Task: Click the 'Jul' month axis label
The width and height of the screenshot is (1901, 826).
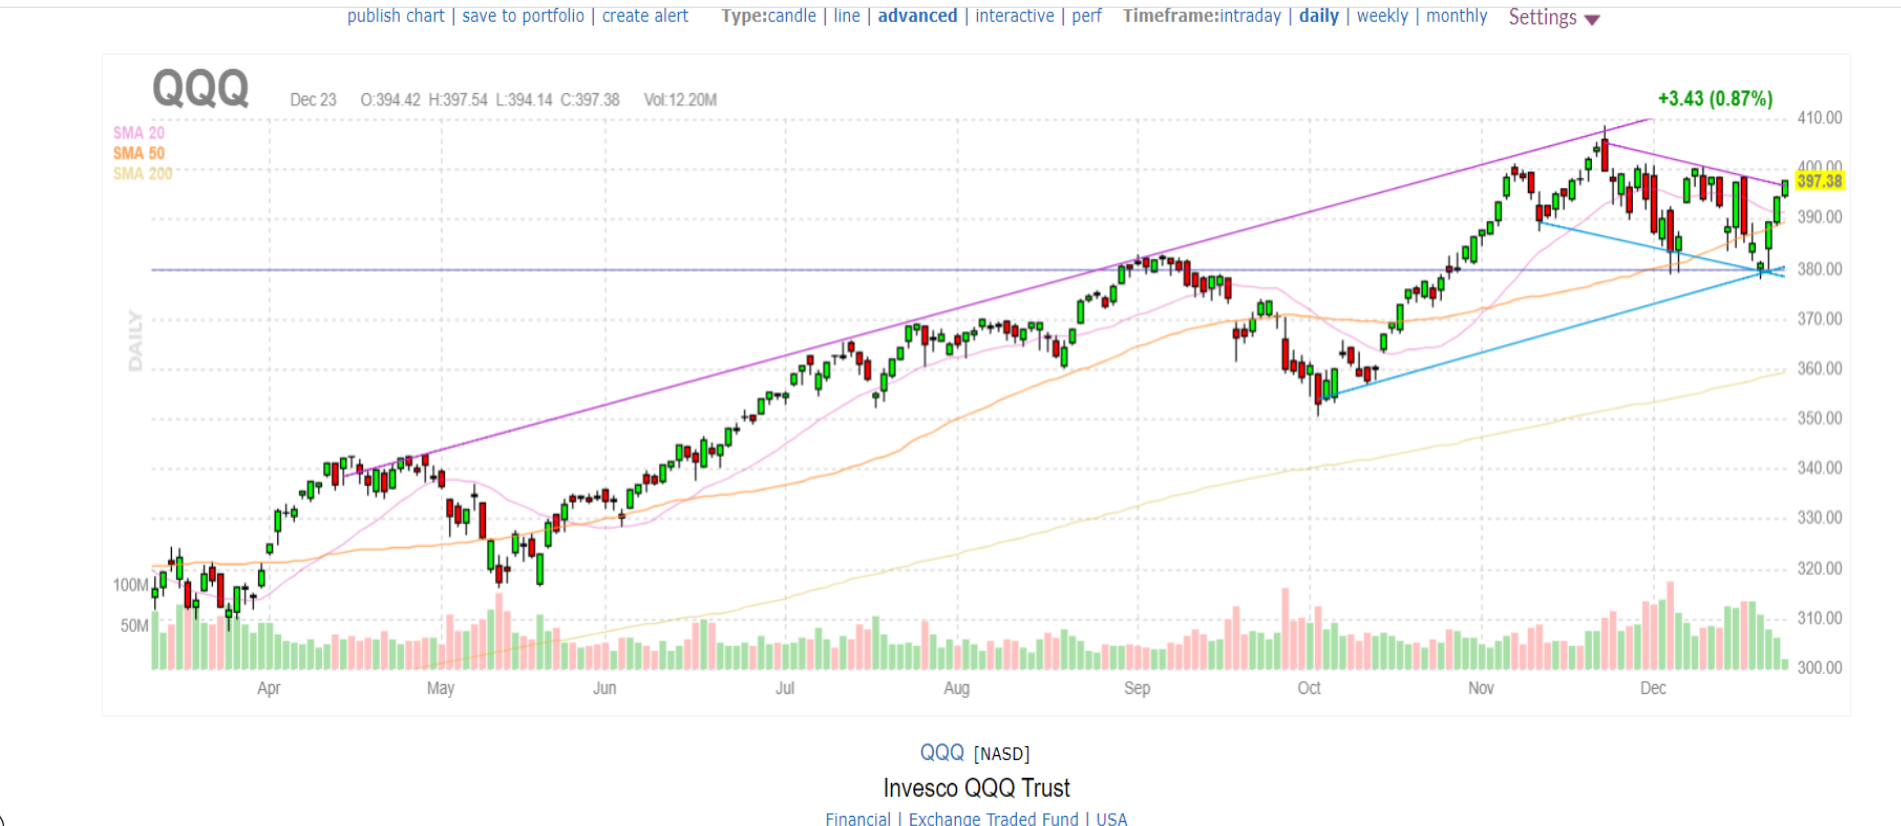Action: click(785, 688)
